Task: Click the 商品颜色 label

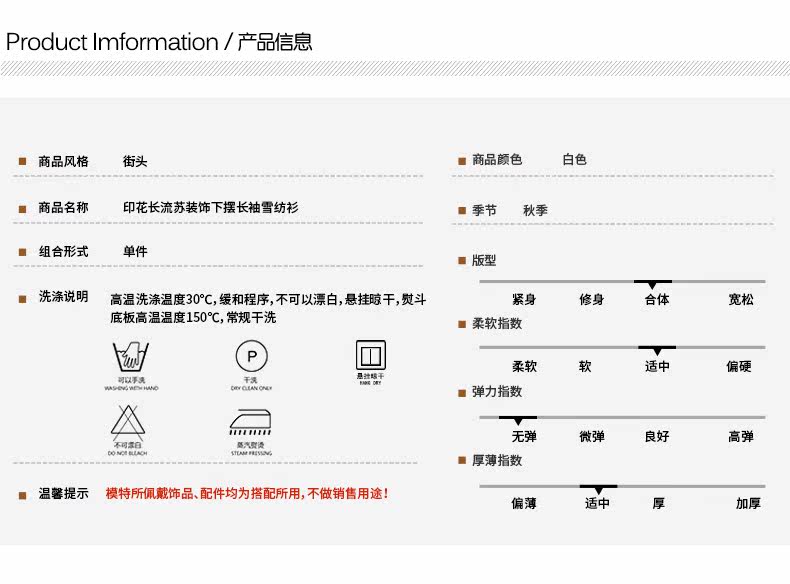Action: (x=497, y=160)
